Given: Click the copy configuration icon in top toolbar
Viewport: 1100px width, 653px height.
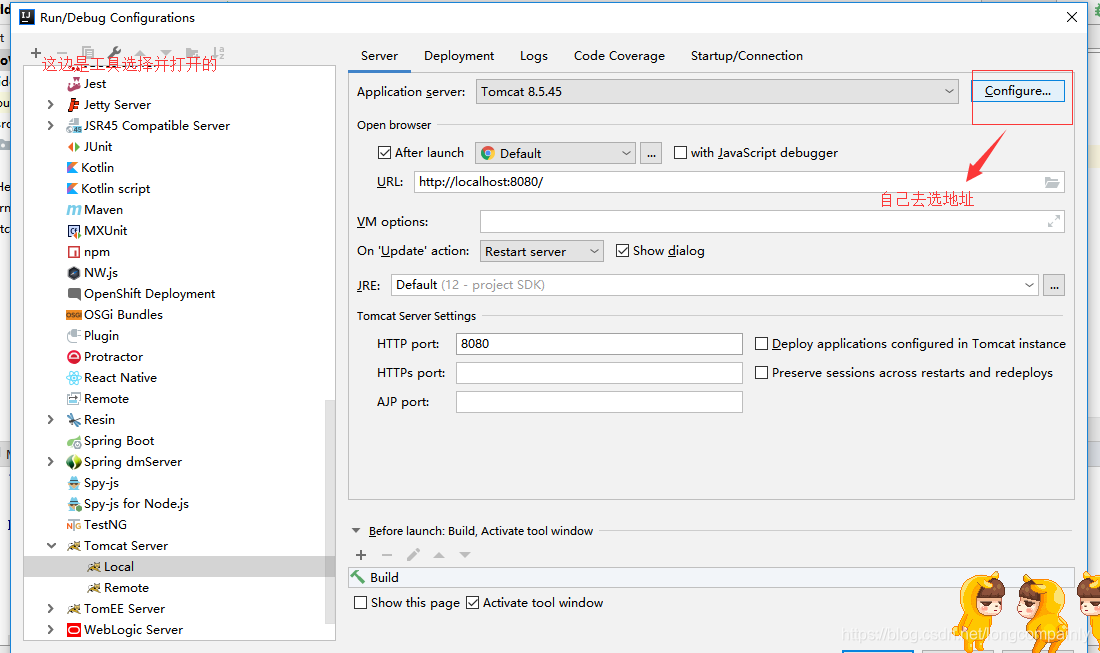Looking at the screenshot, I should tap(88, 53).
